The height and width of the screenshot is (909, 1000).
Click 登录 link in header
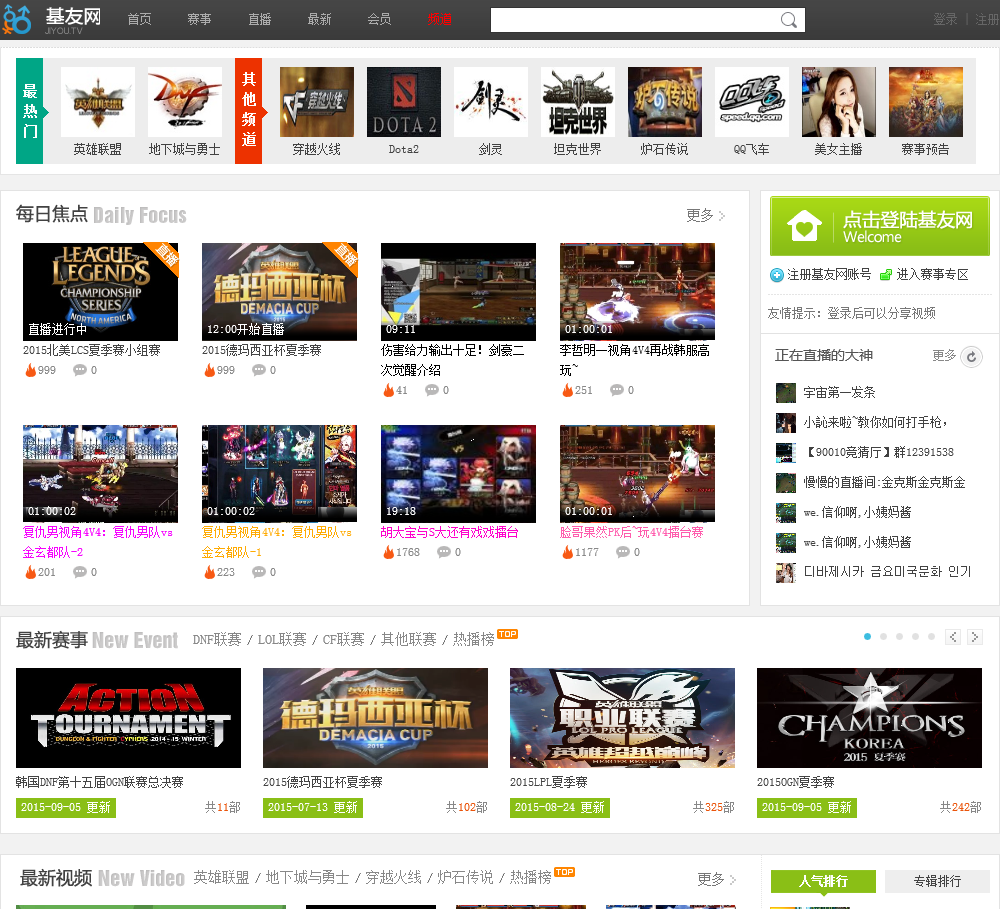point(945,19)
